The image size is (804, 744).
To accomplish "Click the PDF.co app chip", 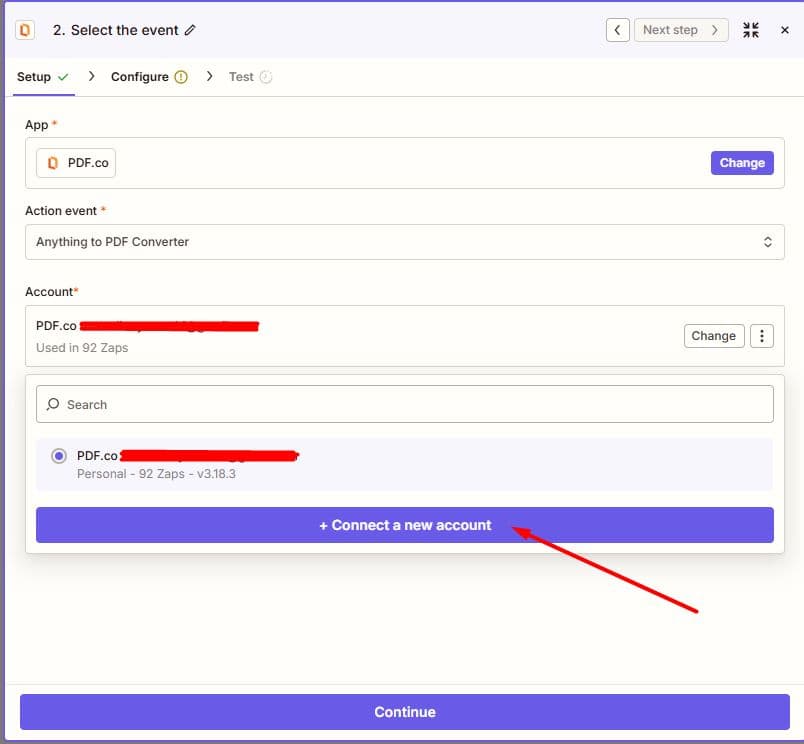I will pos(76,163).
